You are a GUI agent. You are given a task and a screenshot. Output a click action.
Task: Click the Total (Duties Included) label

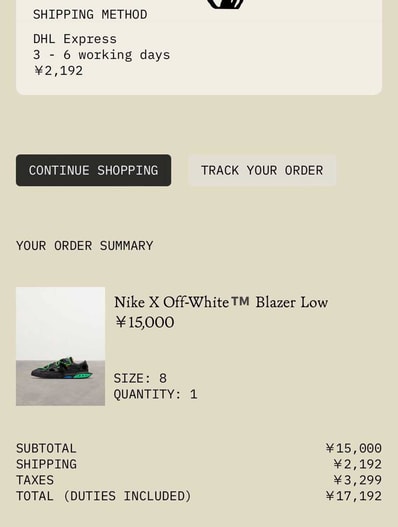104,496
